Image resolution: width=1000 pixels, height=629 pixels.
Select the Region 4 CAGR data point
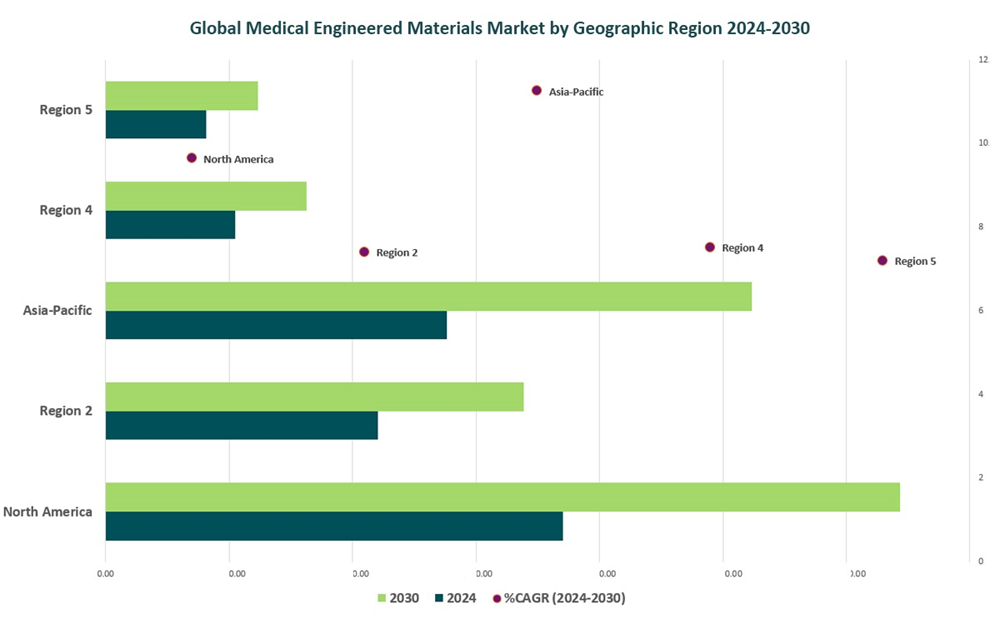click(x=710, y=247)
